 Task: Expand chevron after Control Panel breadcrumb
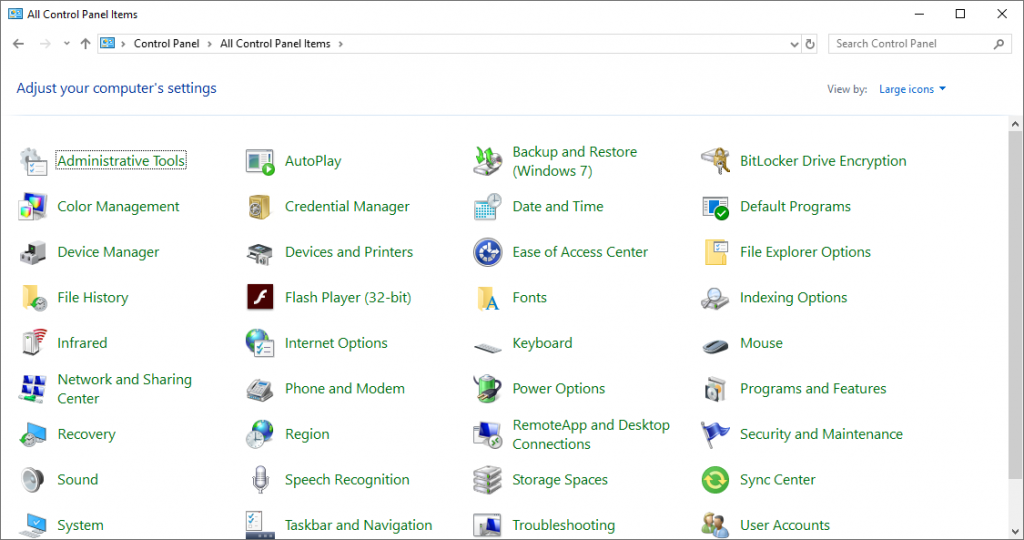point(210,44)
